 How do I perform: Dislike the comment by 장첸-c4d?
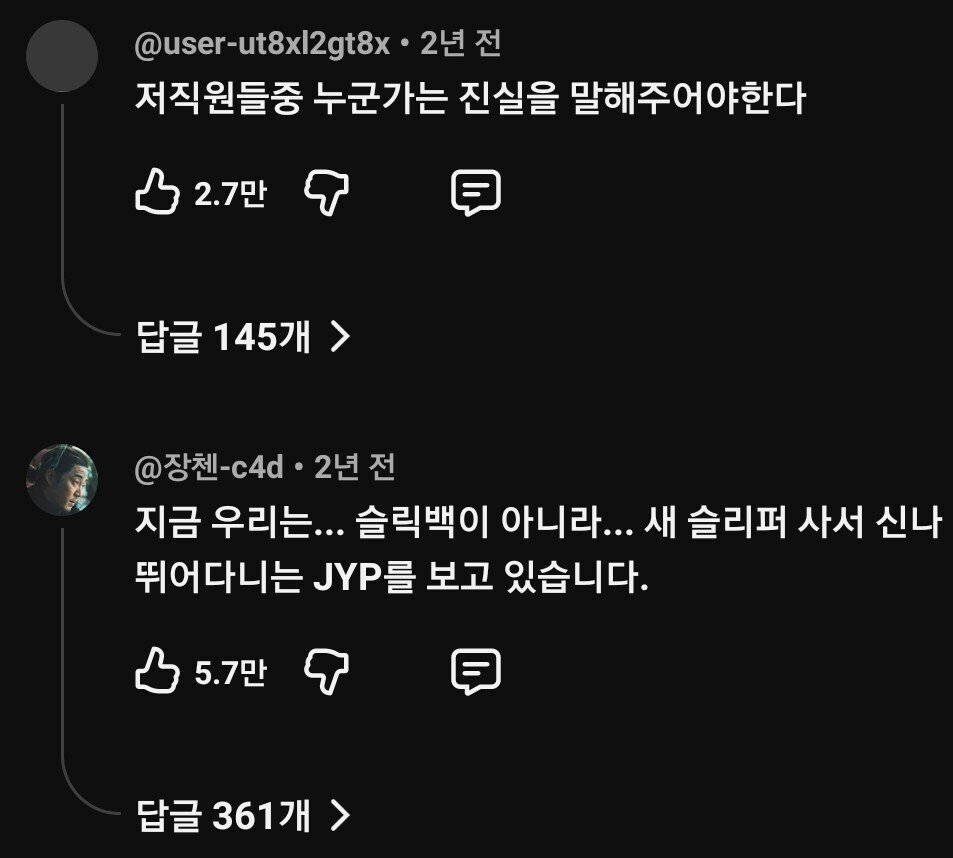326,671
